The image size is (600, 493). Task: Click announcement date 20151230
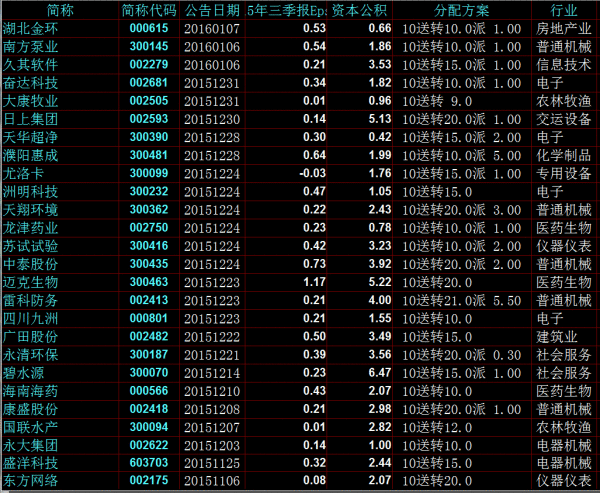point(212,119)
